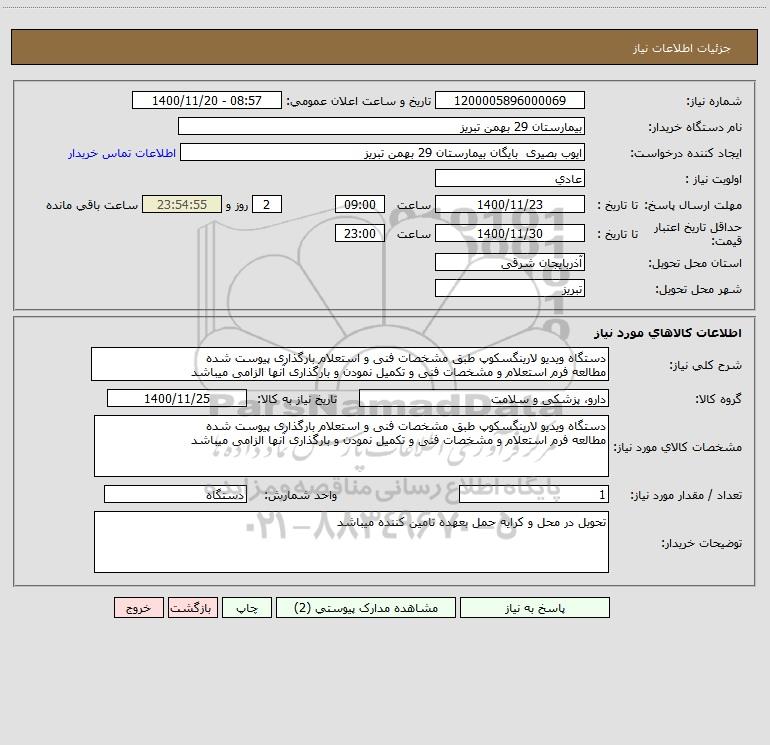Click the شهر محل تحویل label

coord(699,289)
